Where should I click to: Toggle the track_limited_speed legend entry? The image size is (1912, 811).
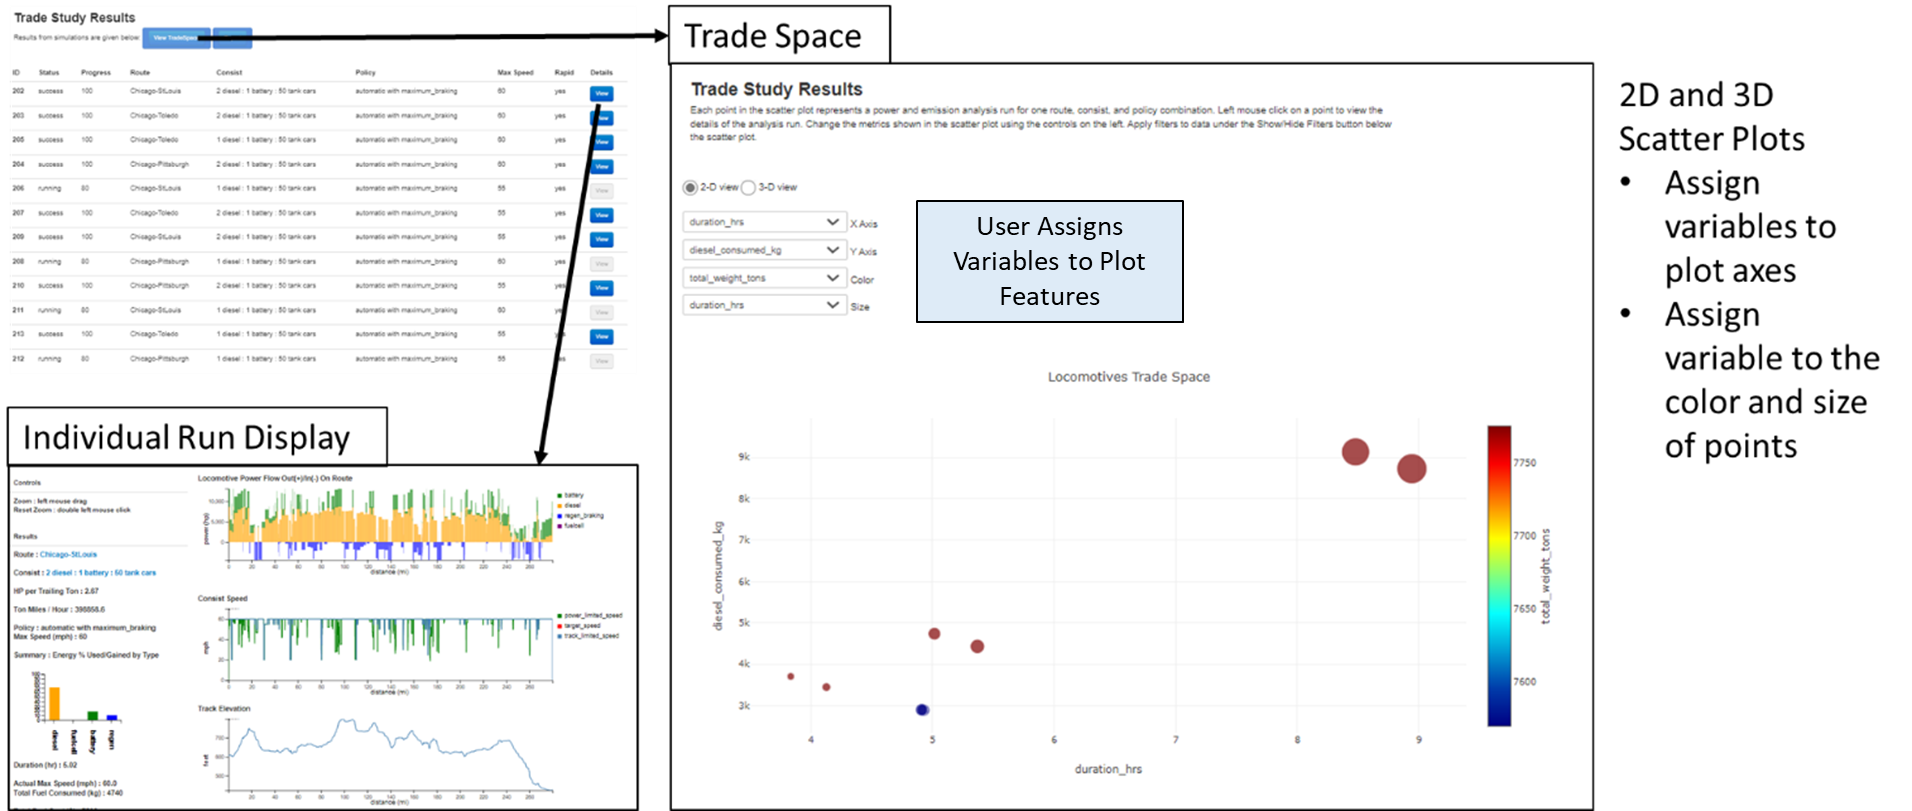click(588, 635)
